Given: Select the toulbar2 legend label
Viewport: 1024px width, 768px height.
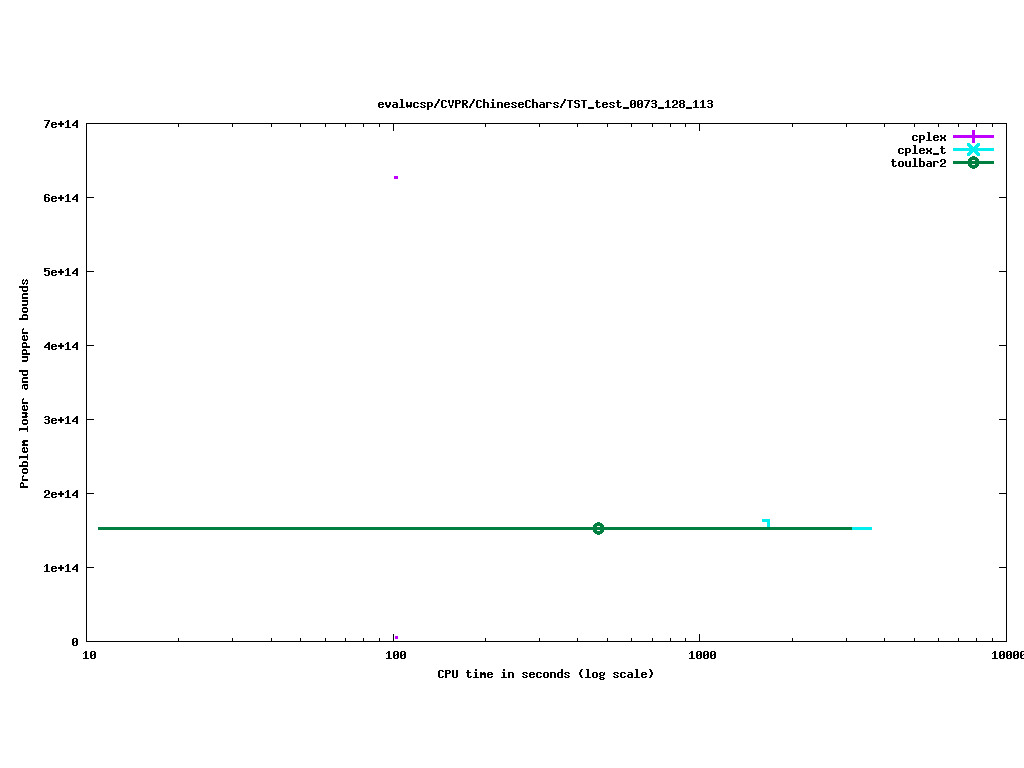Looking at the screenshot, I should pos(918,163).
